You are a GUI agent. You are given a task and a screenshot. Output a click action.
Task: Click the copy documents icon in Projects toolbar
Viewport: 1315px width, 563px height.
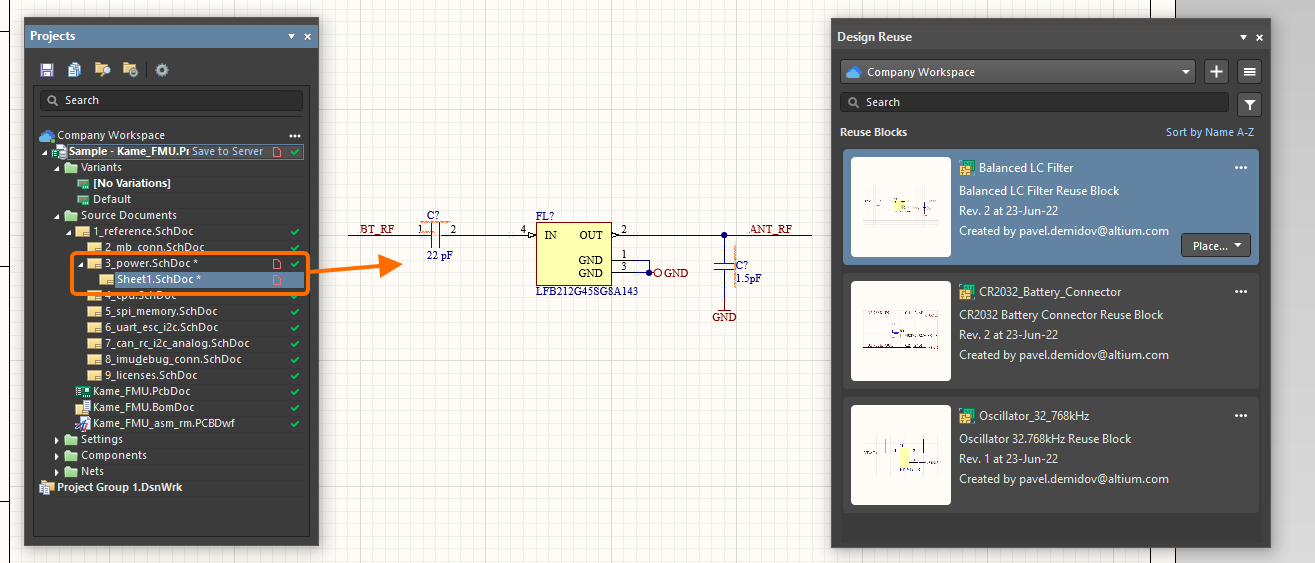(x=74, y=70)
